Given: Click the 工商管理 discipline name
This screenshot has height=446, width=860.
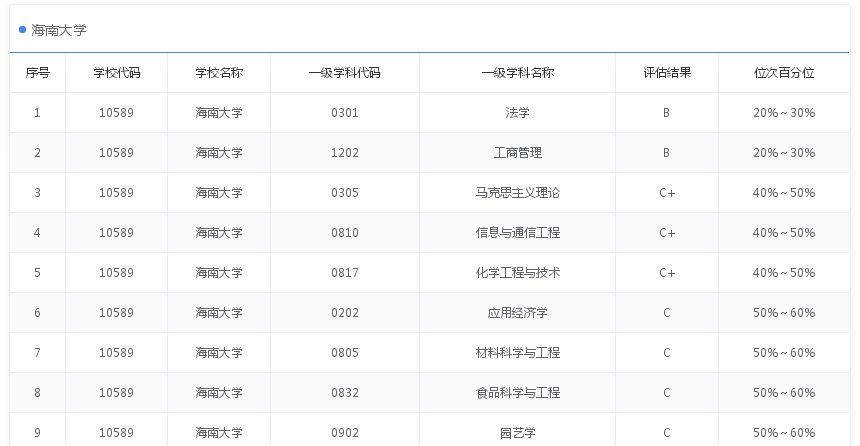Looking at the screenshot, I should pyautogui.click(x=517, y=153).
